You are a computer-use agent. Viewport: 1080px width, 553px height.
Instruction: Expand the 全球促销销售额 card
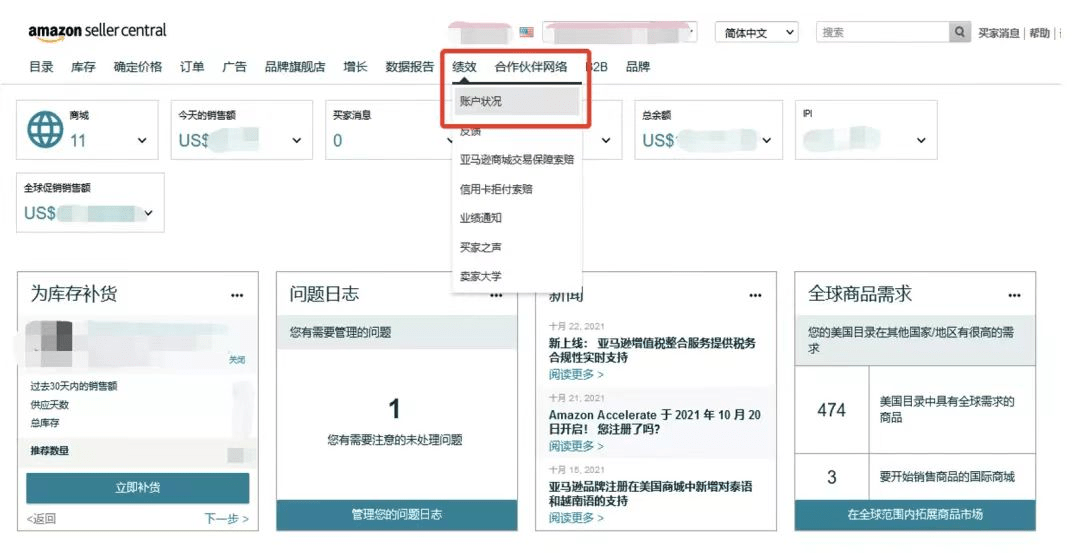pyautogui.click(x=149, y=214)
